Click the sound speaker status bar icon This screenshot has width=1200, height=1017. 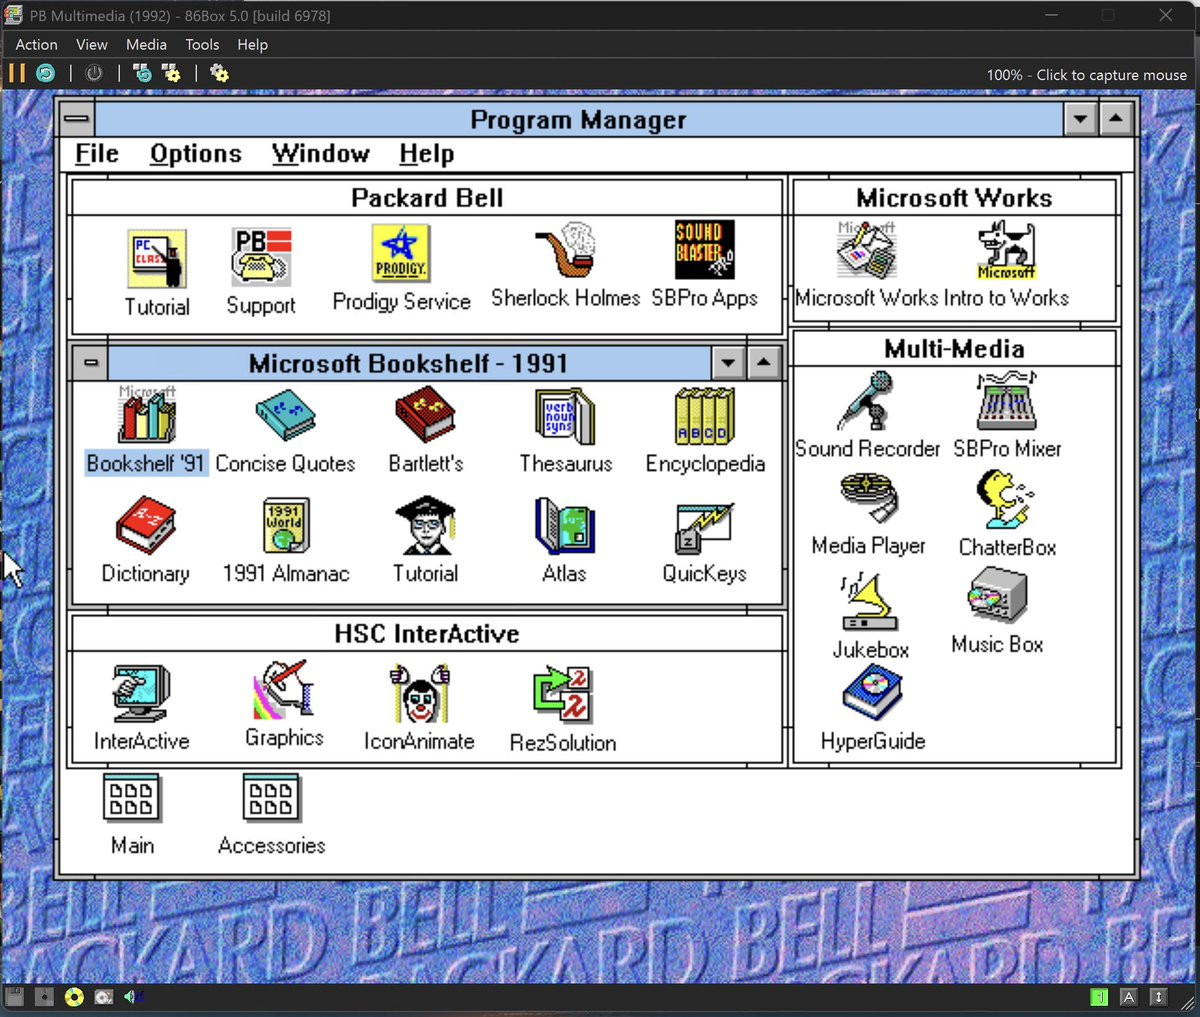point(133,997)
